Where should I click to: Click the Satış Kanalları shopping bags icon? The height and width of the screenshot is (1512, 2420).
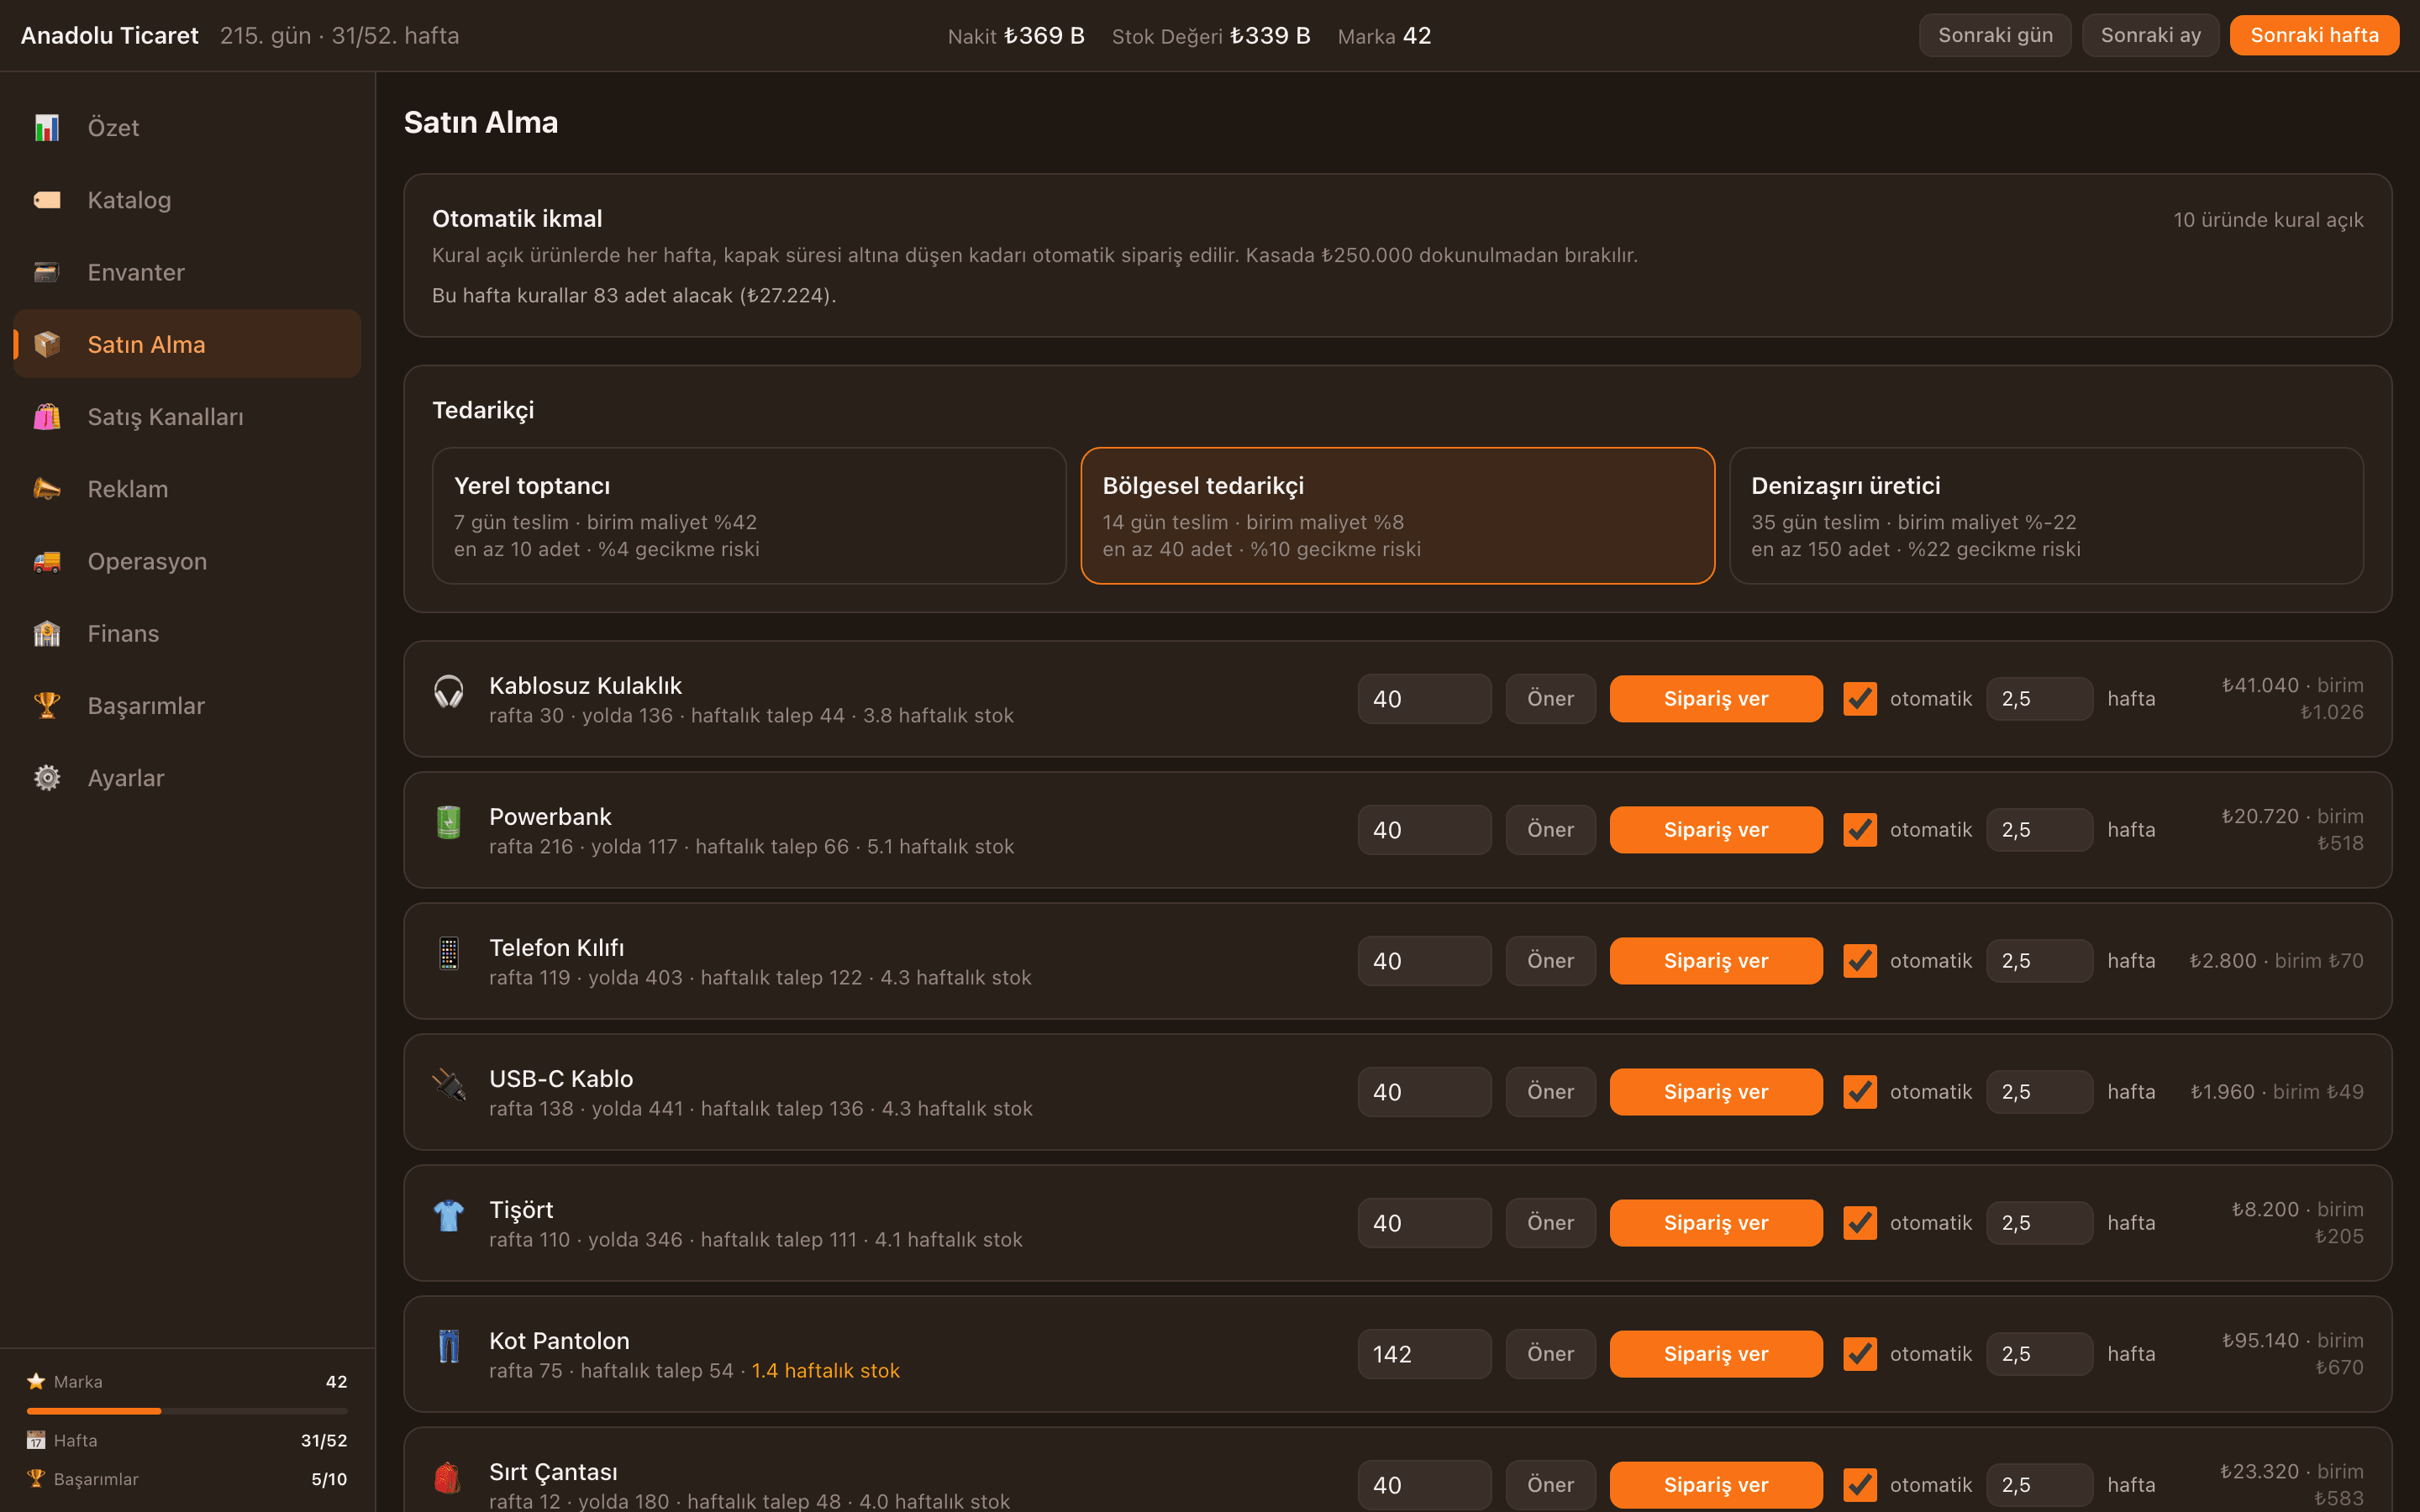[x=47, y=417]
